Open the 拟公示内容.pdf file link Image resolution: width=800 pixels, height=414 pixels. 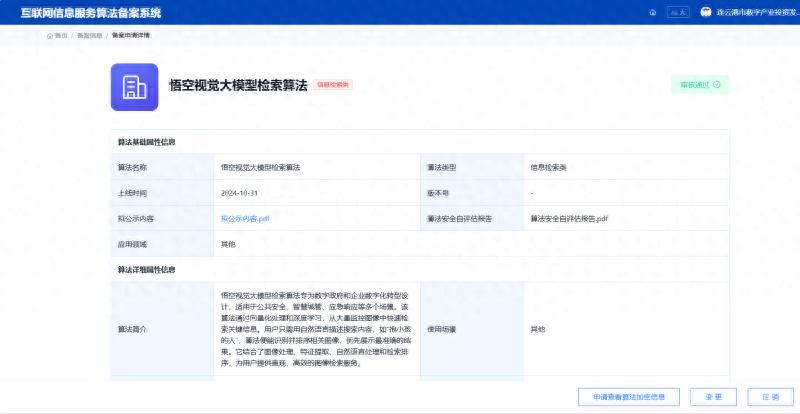245,218
